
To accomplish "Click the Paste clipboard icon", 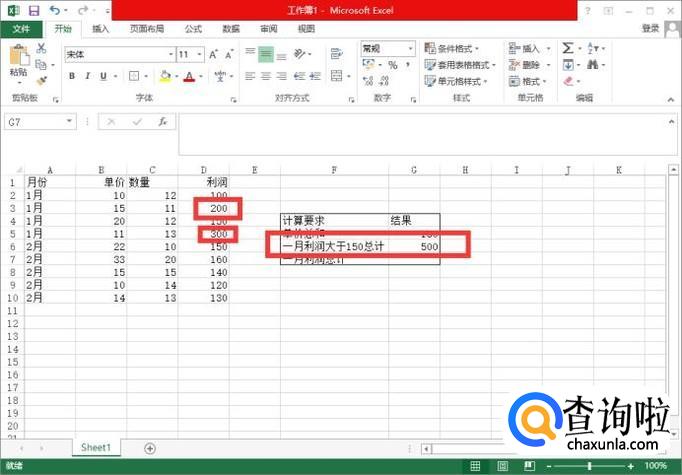I will click(19, 56).
